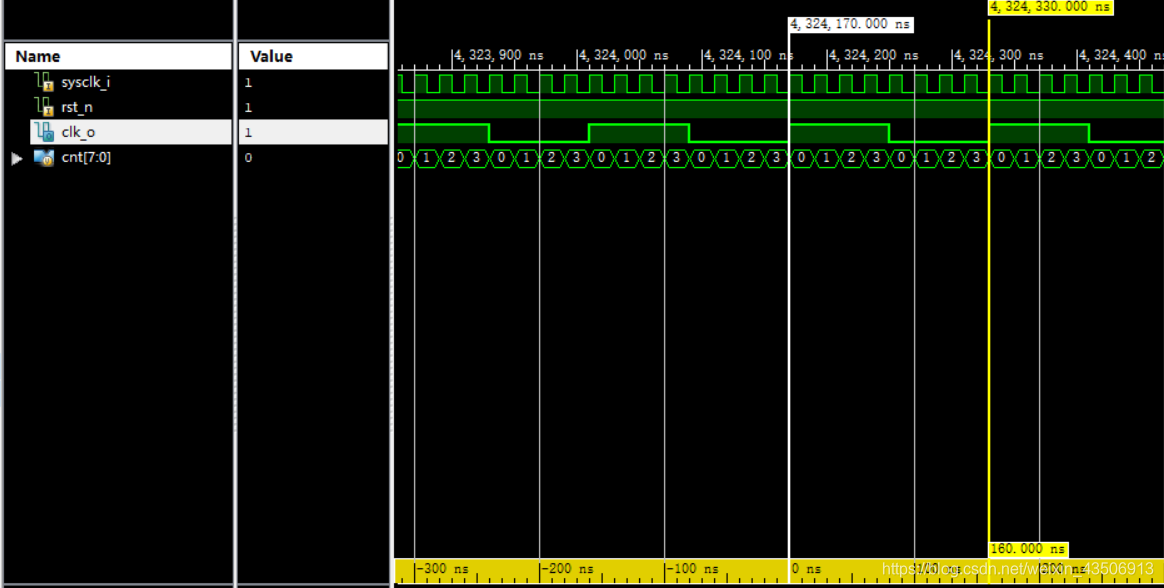Click the 4,324,100 ns time ruler tick
Viewport: 1164px width, 588px height.
[x=748, y=55]
